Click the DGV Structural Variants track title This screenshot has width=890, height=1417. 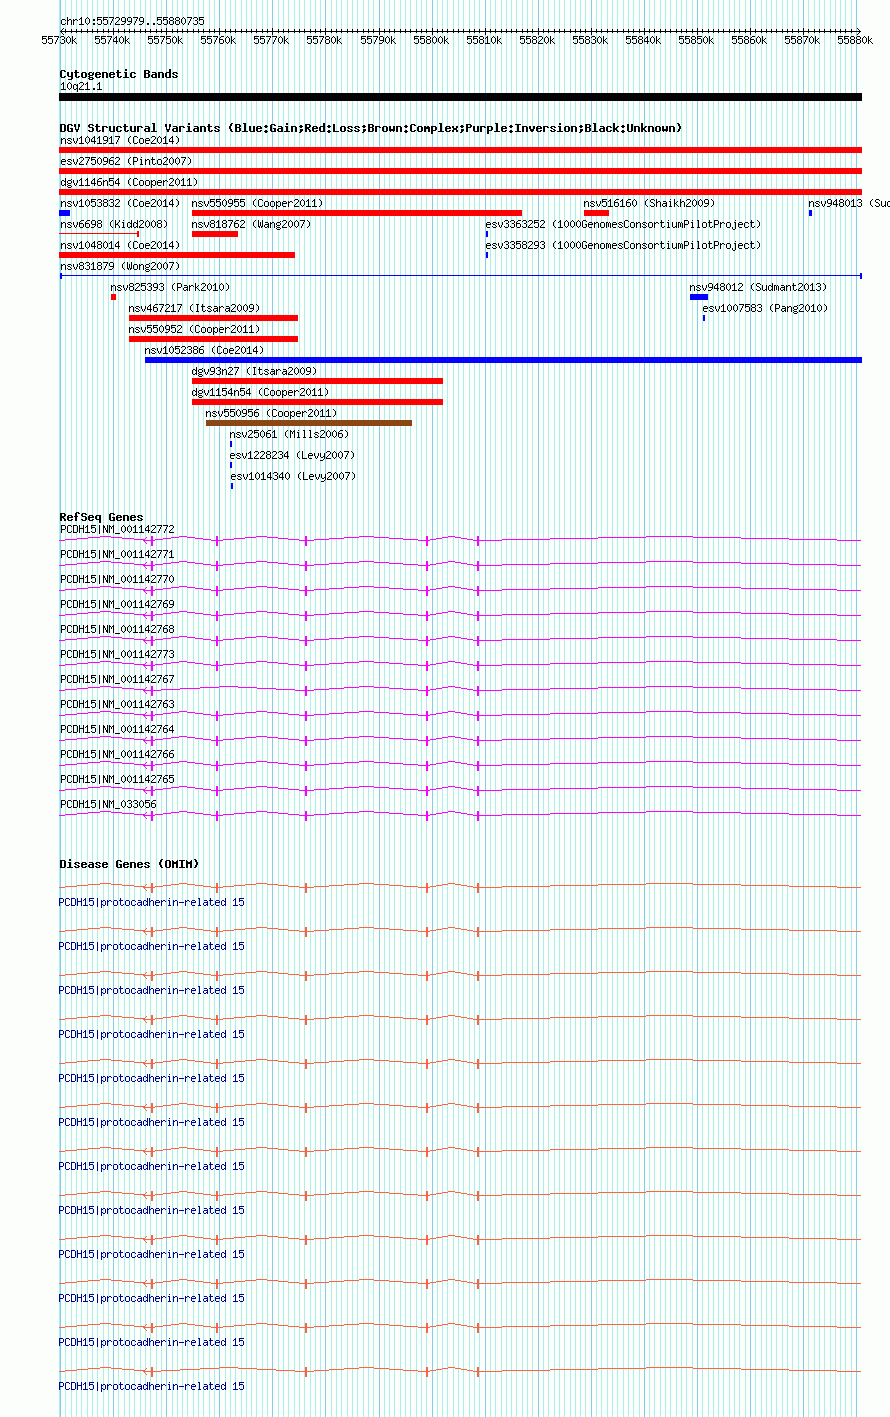point(371,128)
